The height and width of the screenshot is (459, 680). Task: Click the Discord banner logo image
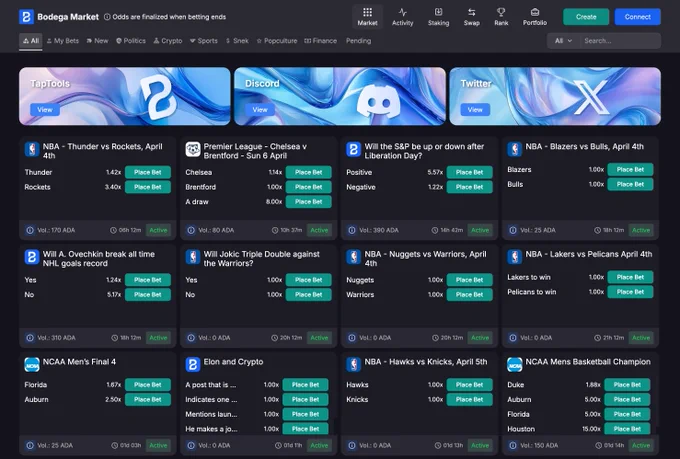tap(378, 102)
